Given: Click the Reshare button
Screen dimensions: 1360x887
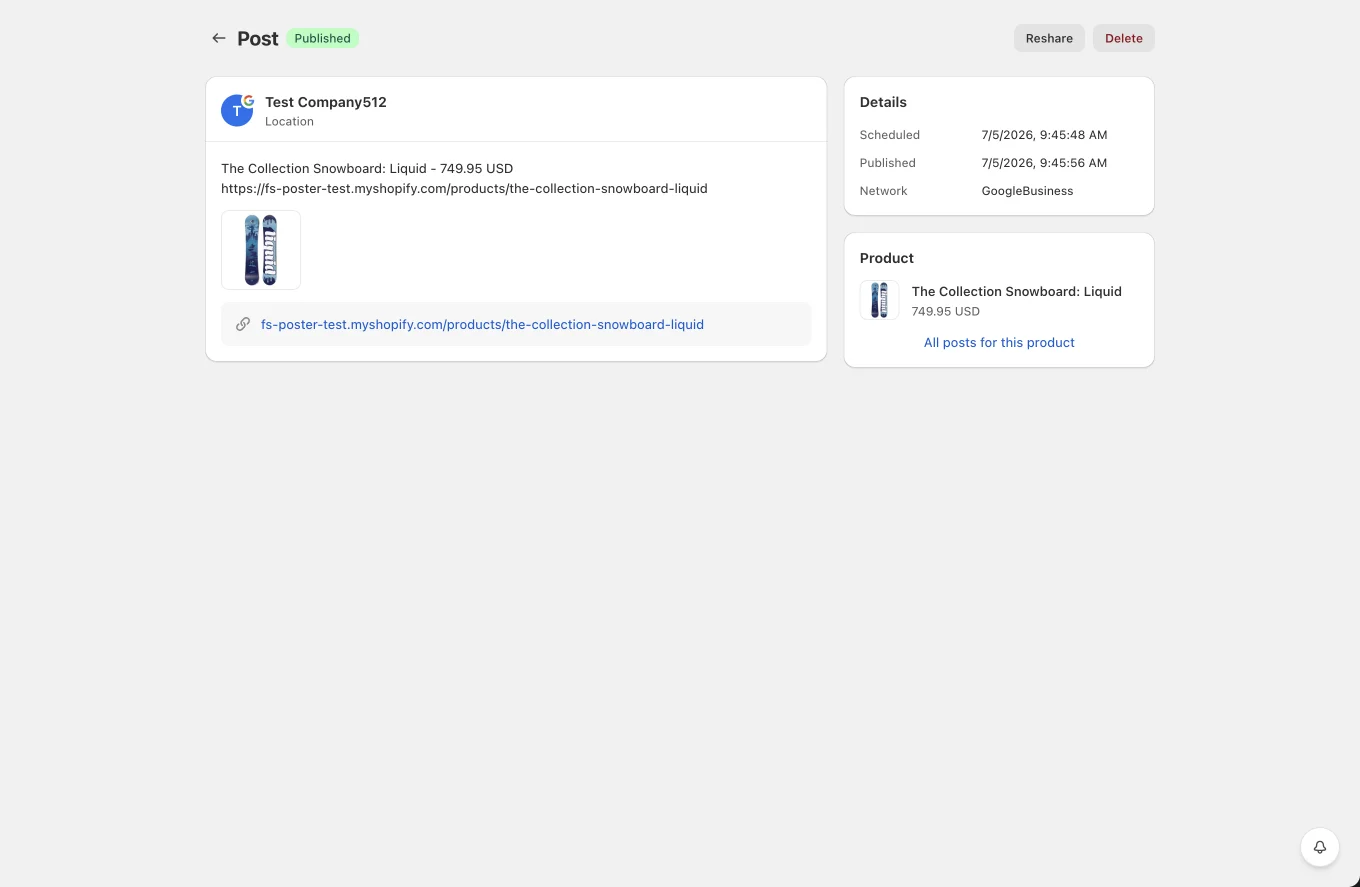Looking at the screenshot, I should [x=1049, y=38].
